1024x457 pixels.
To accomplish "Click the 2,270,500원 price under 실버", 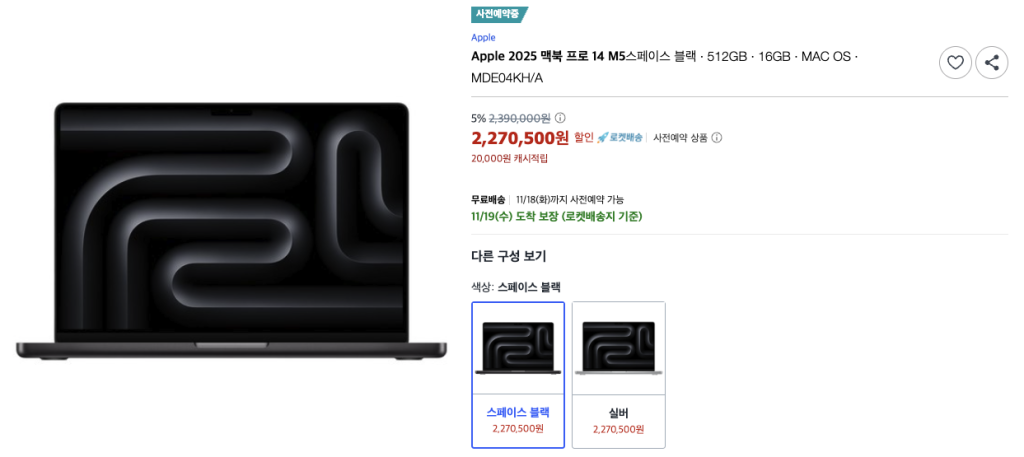I will (x=618, y=429).
